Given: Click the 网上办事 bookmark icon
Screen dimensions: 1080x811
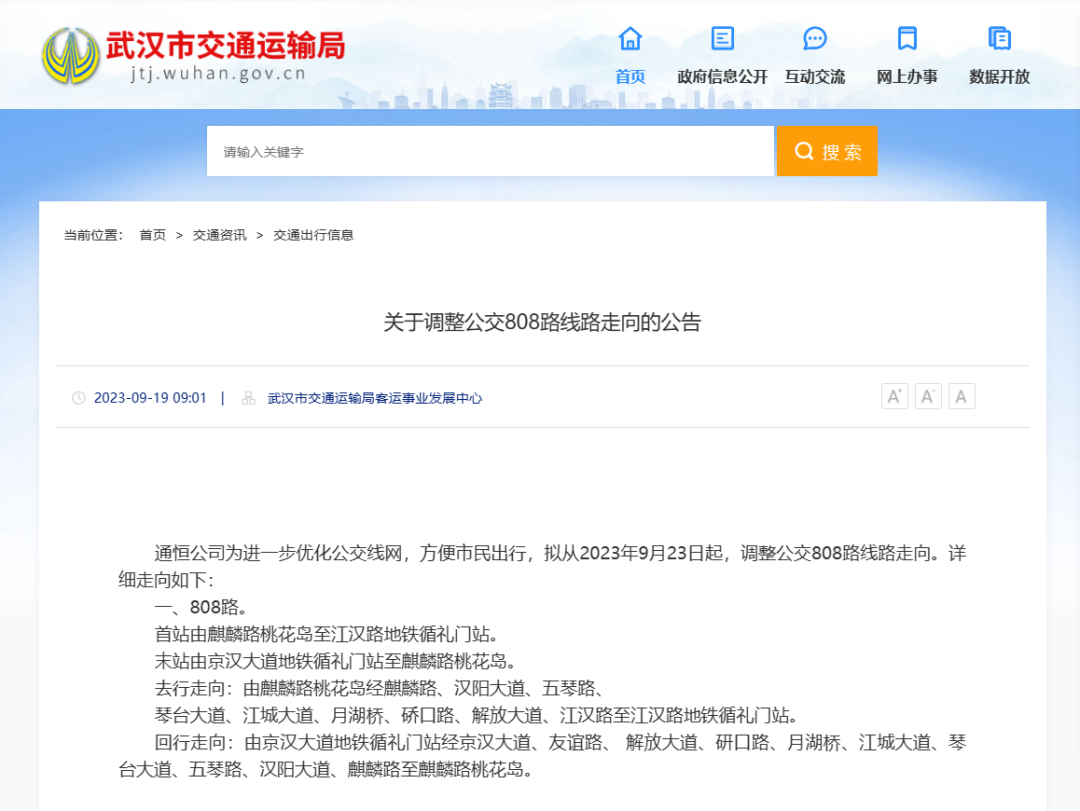Looking at the screenshot, I should pos(907,39).
